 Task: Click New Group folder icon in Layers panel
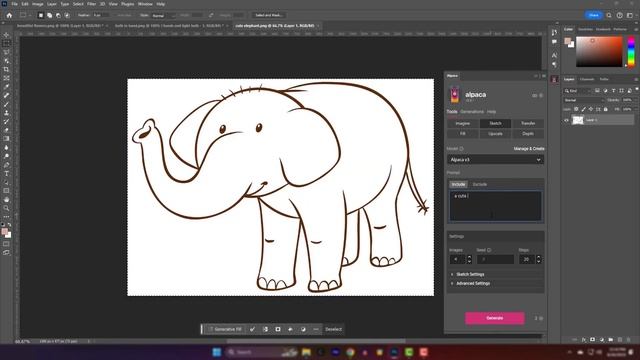click(x=611, y=340)
